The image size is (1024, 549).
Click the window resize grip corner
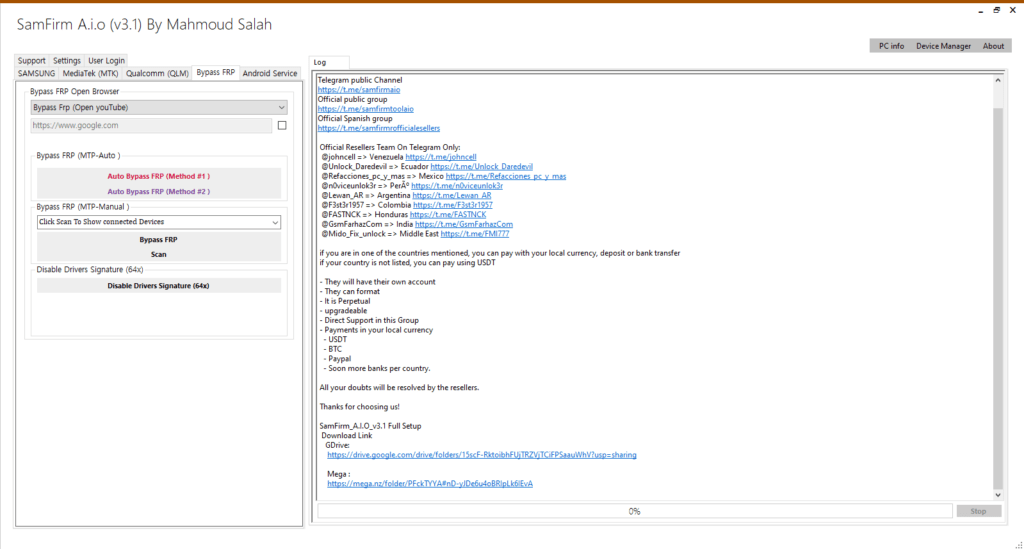coord(1019,544)
